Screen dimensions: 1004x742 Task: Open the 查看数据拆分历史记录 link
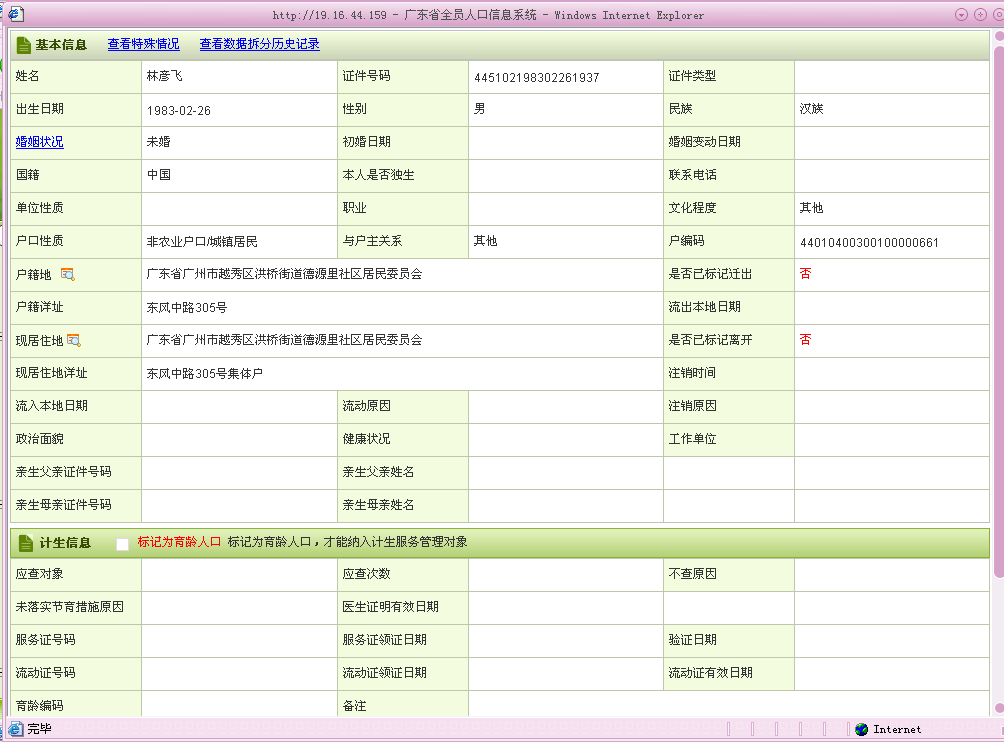point(259,45)
